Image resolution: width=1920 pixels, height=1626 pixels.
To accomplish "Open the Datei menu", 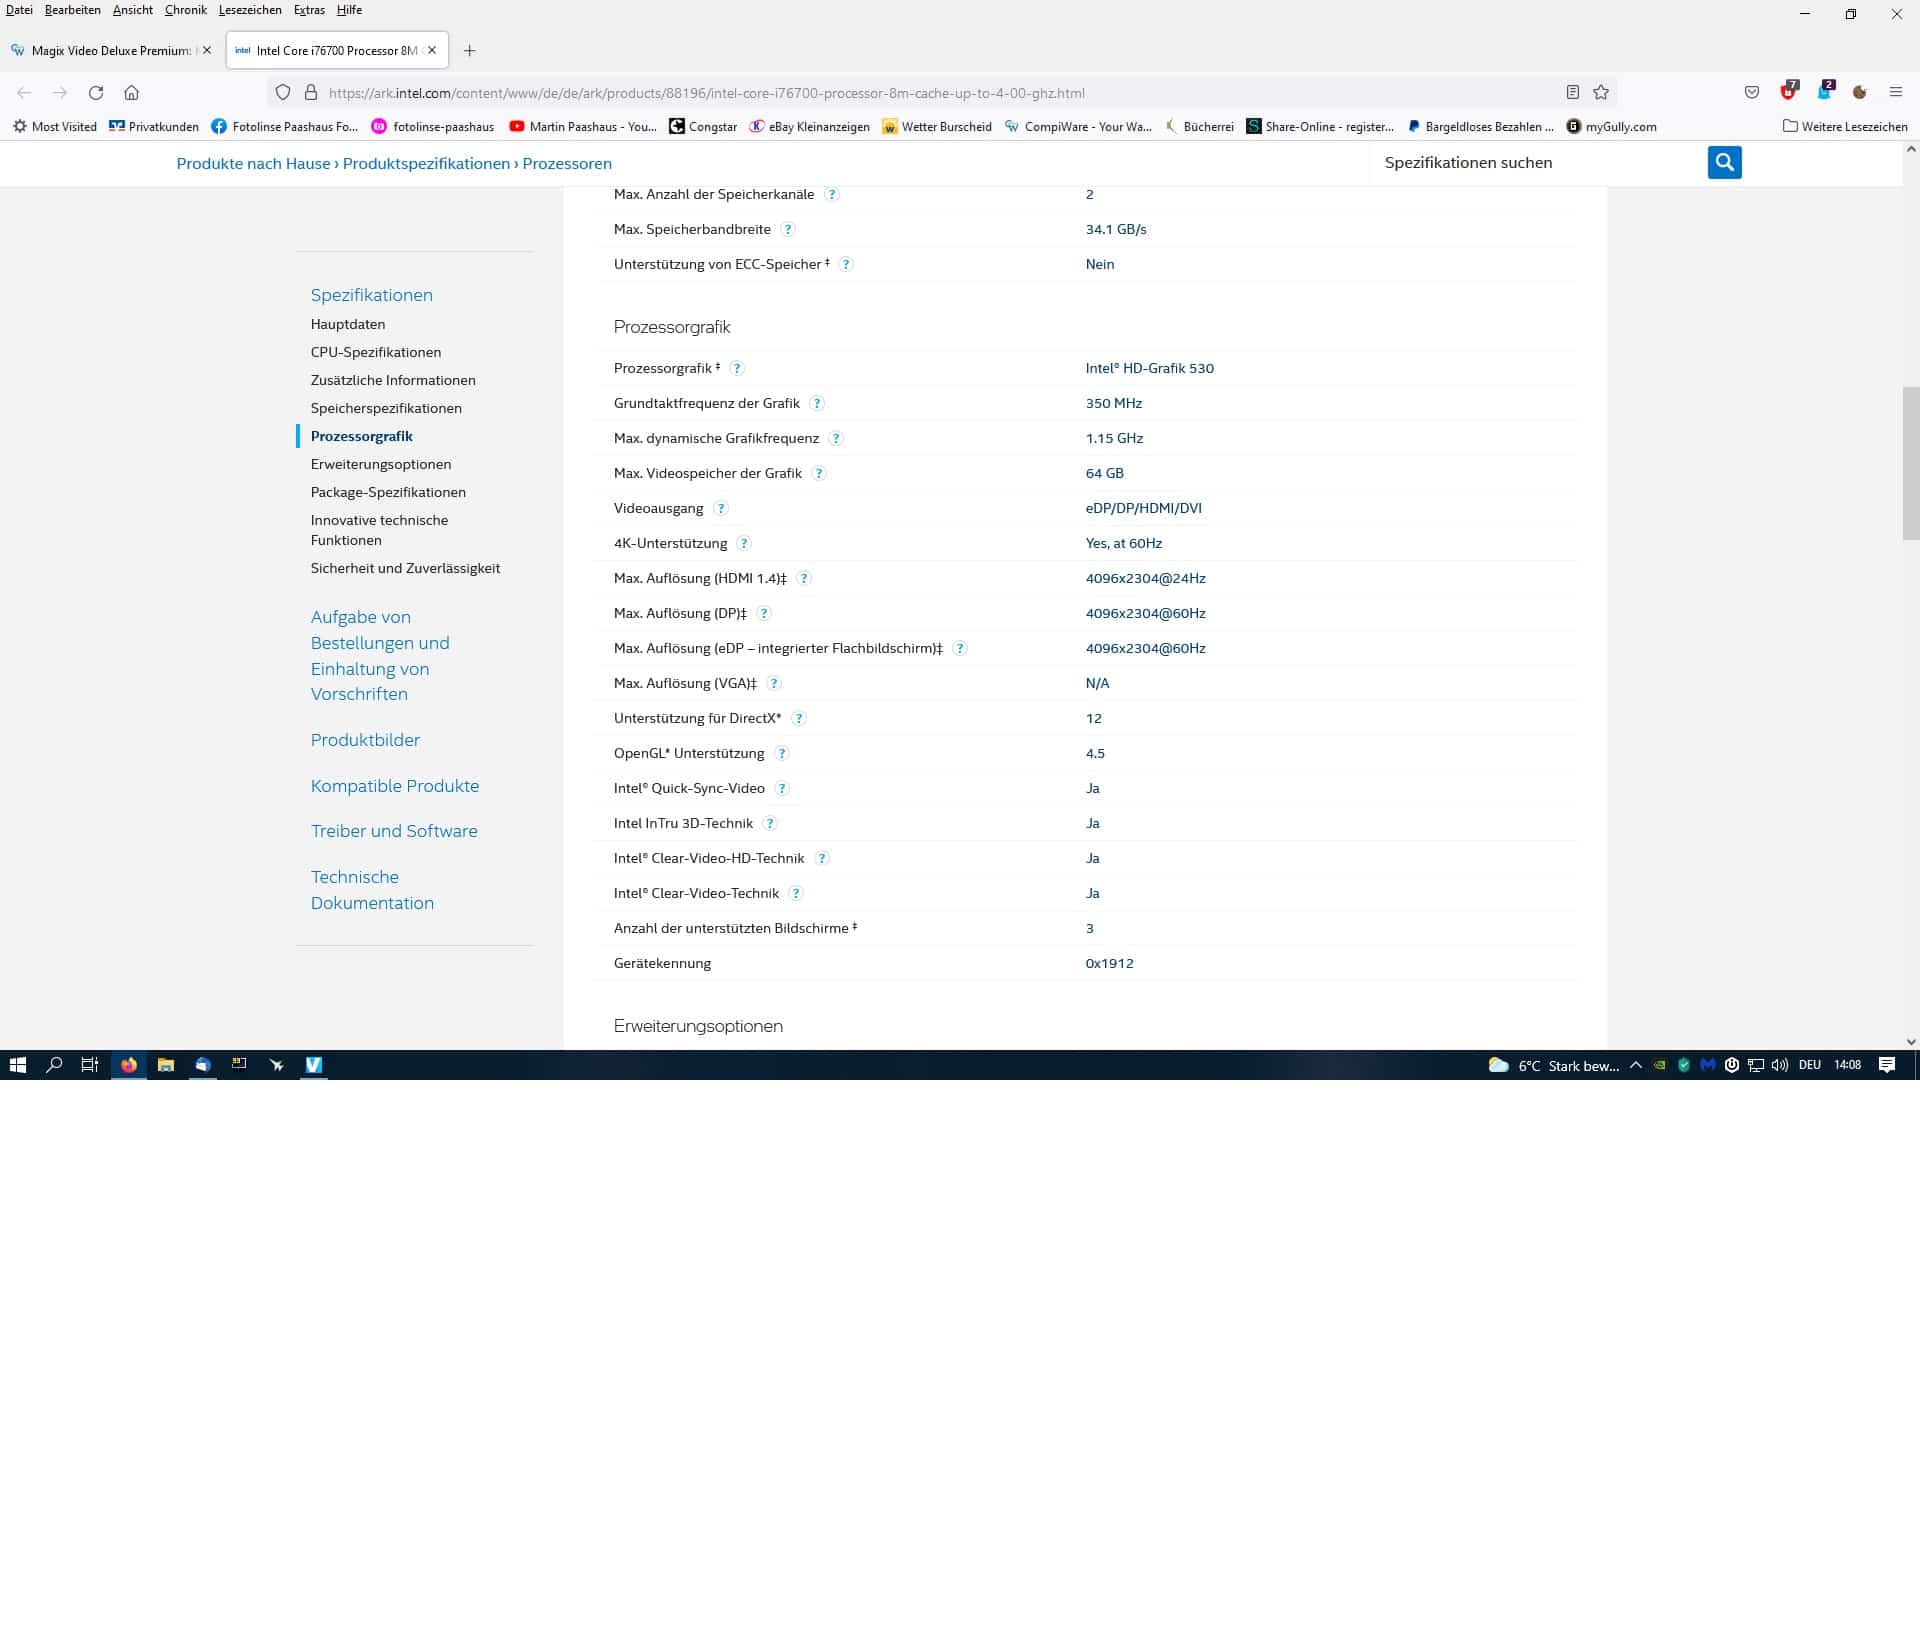I will (x=19, y=10).
